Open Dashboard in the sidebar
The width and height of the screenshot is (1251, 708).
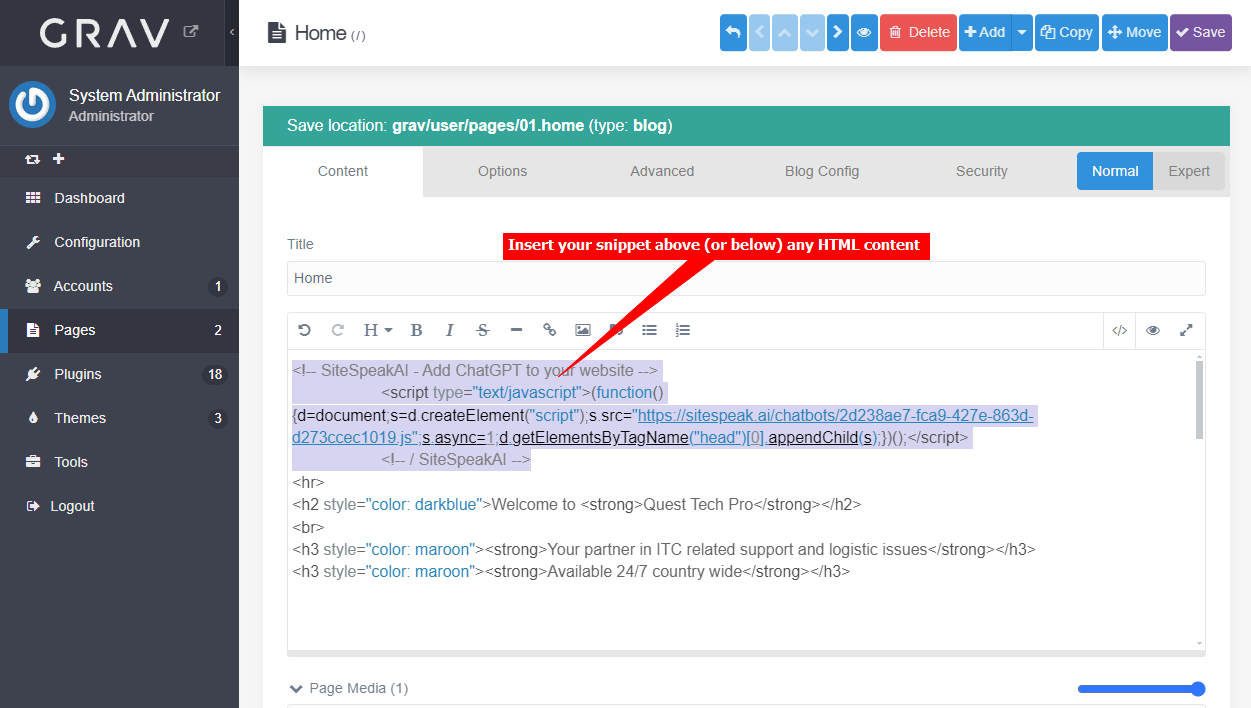[x=119, y=198]
